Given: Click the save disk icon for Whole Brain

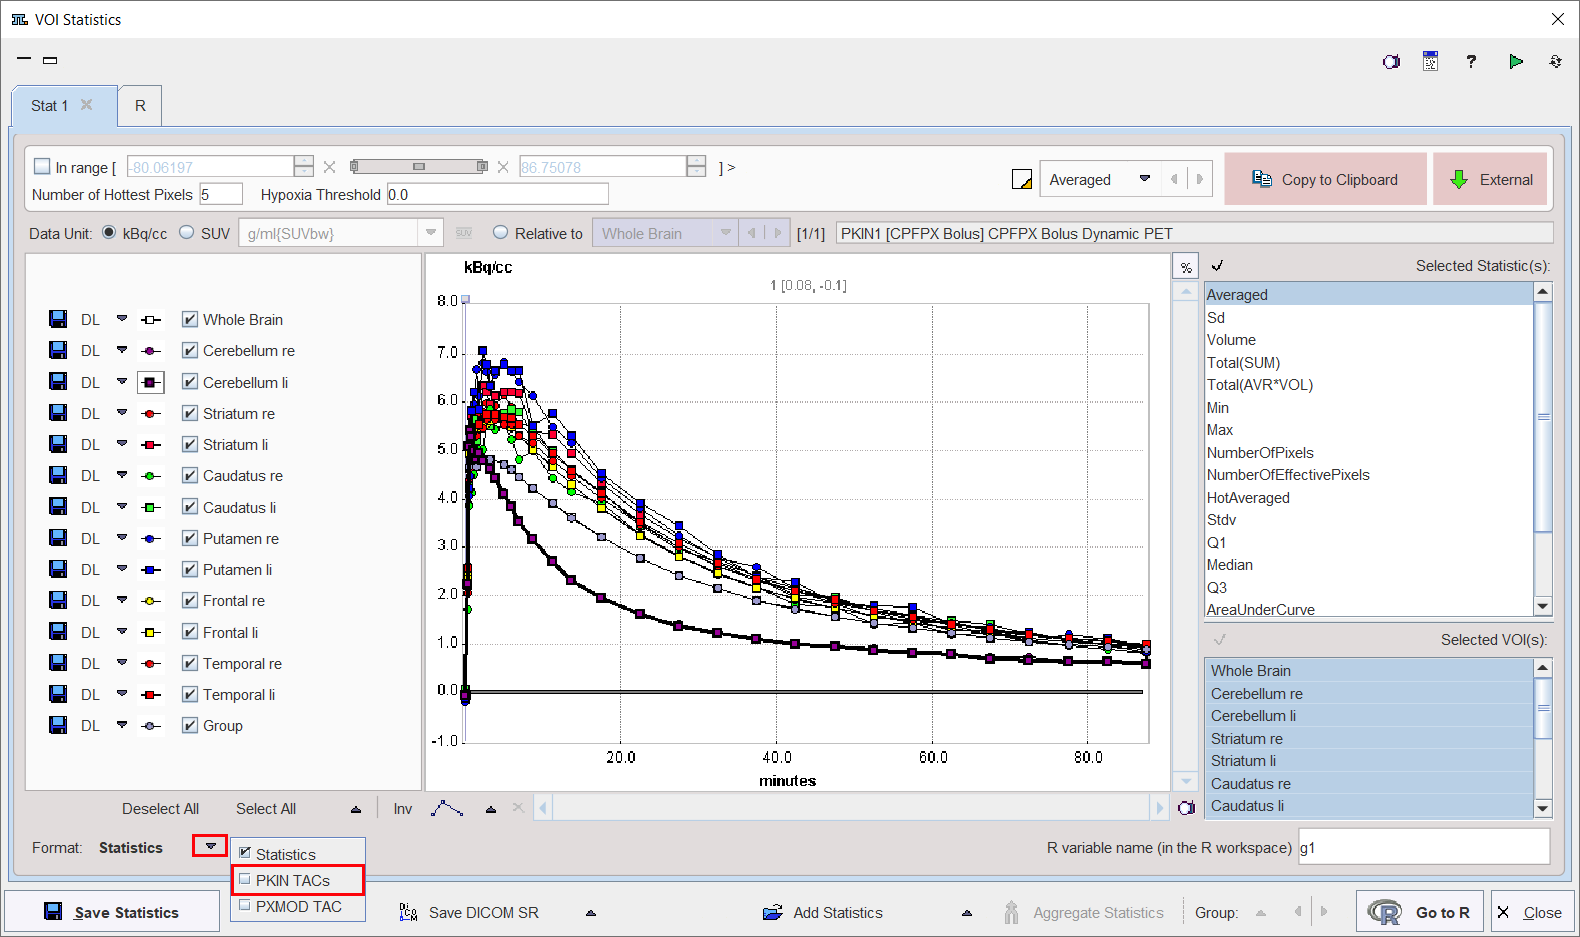Looking at the screenshot, I should [x=58, y=319].
